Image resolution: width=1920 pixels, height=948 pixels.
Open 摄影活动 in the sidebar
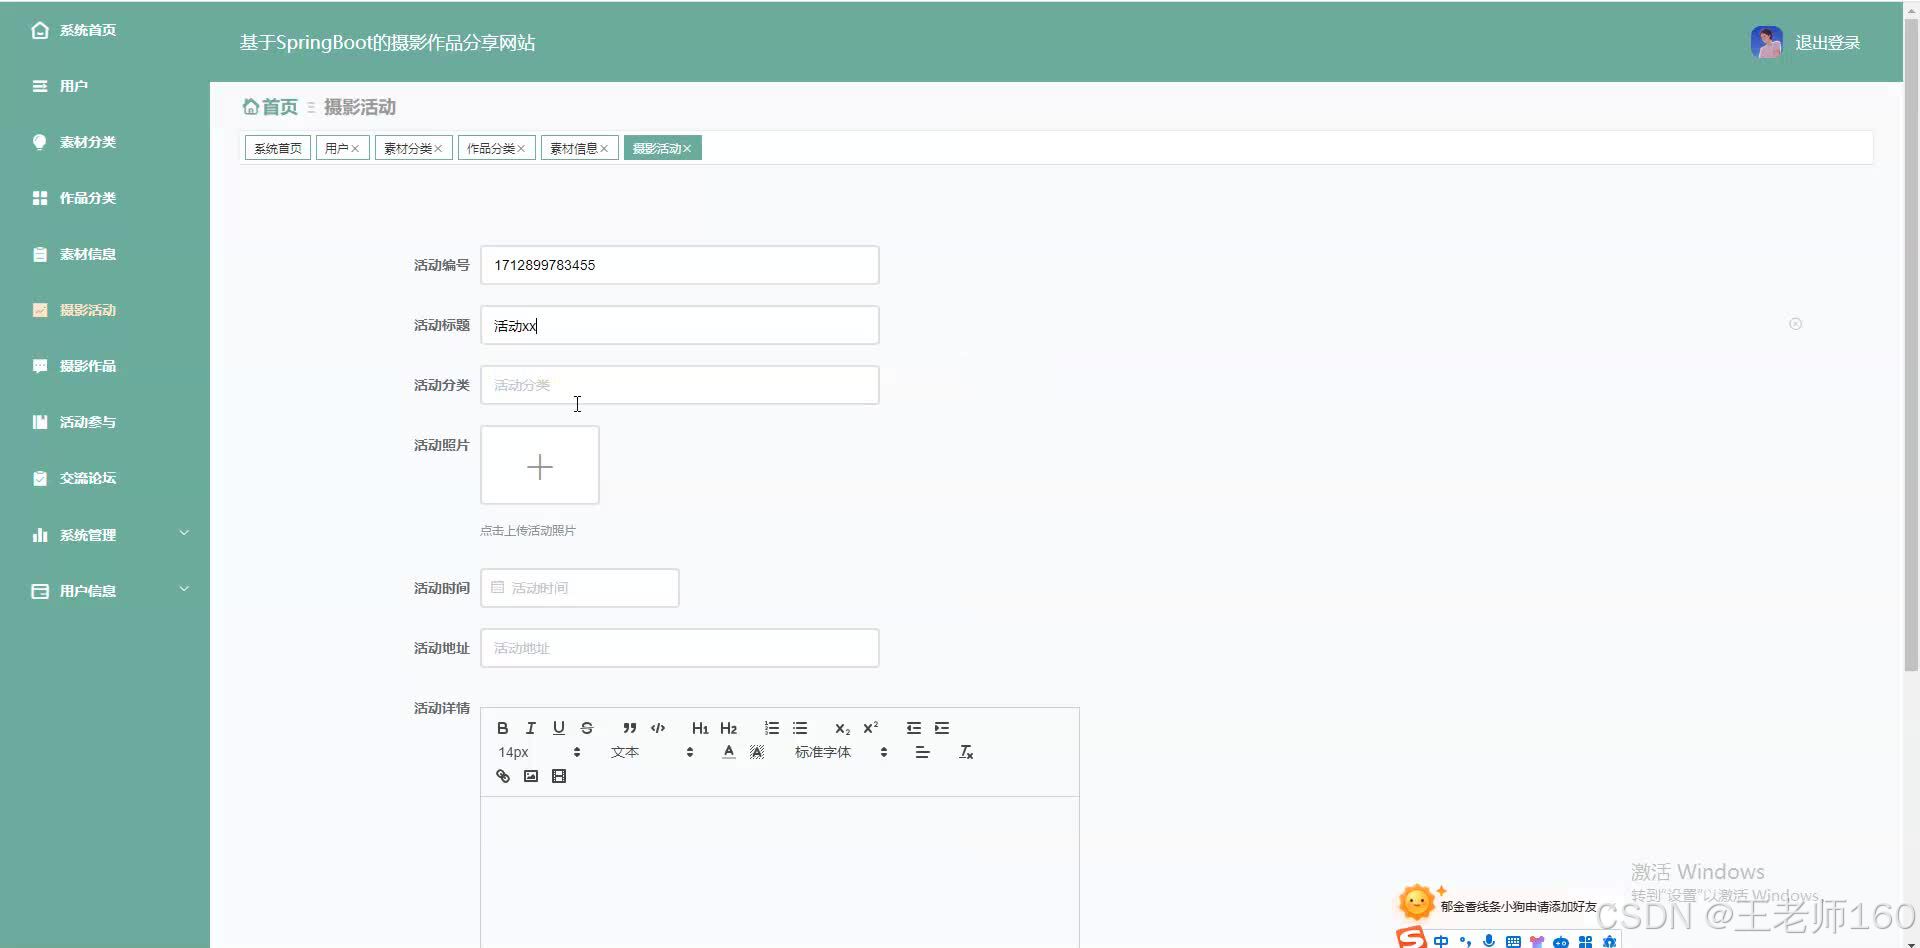105,310
